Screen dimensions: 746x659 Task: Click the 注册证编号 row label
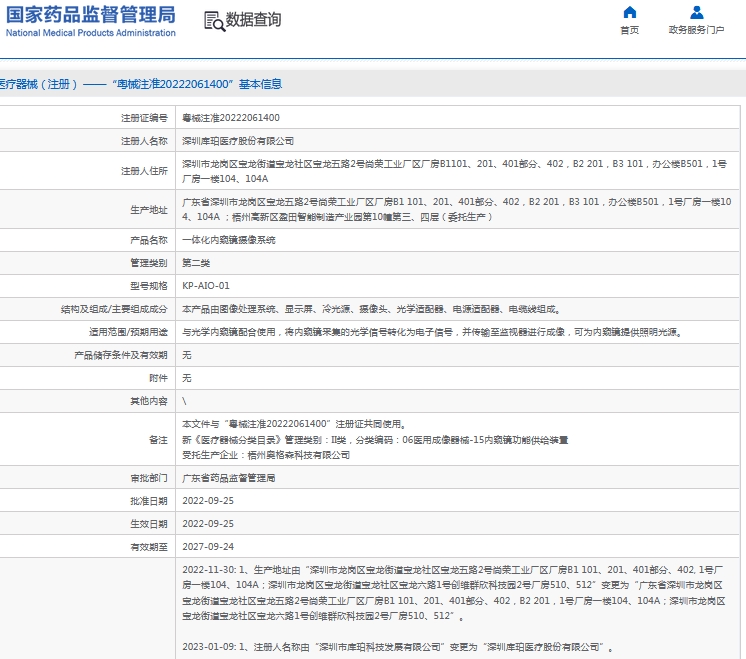[144, 118]
